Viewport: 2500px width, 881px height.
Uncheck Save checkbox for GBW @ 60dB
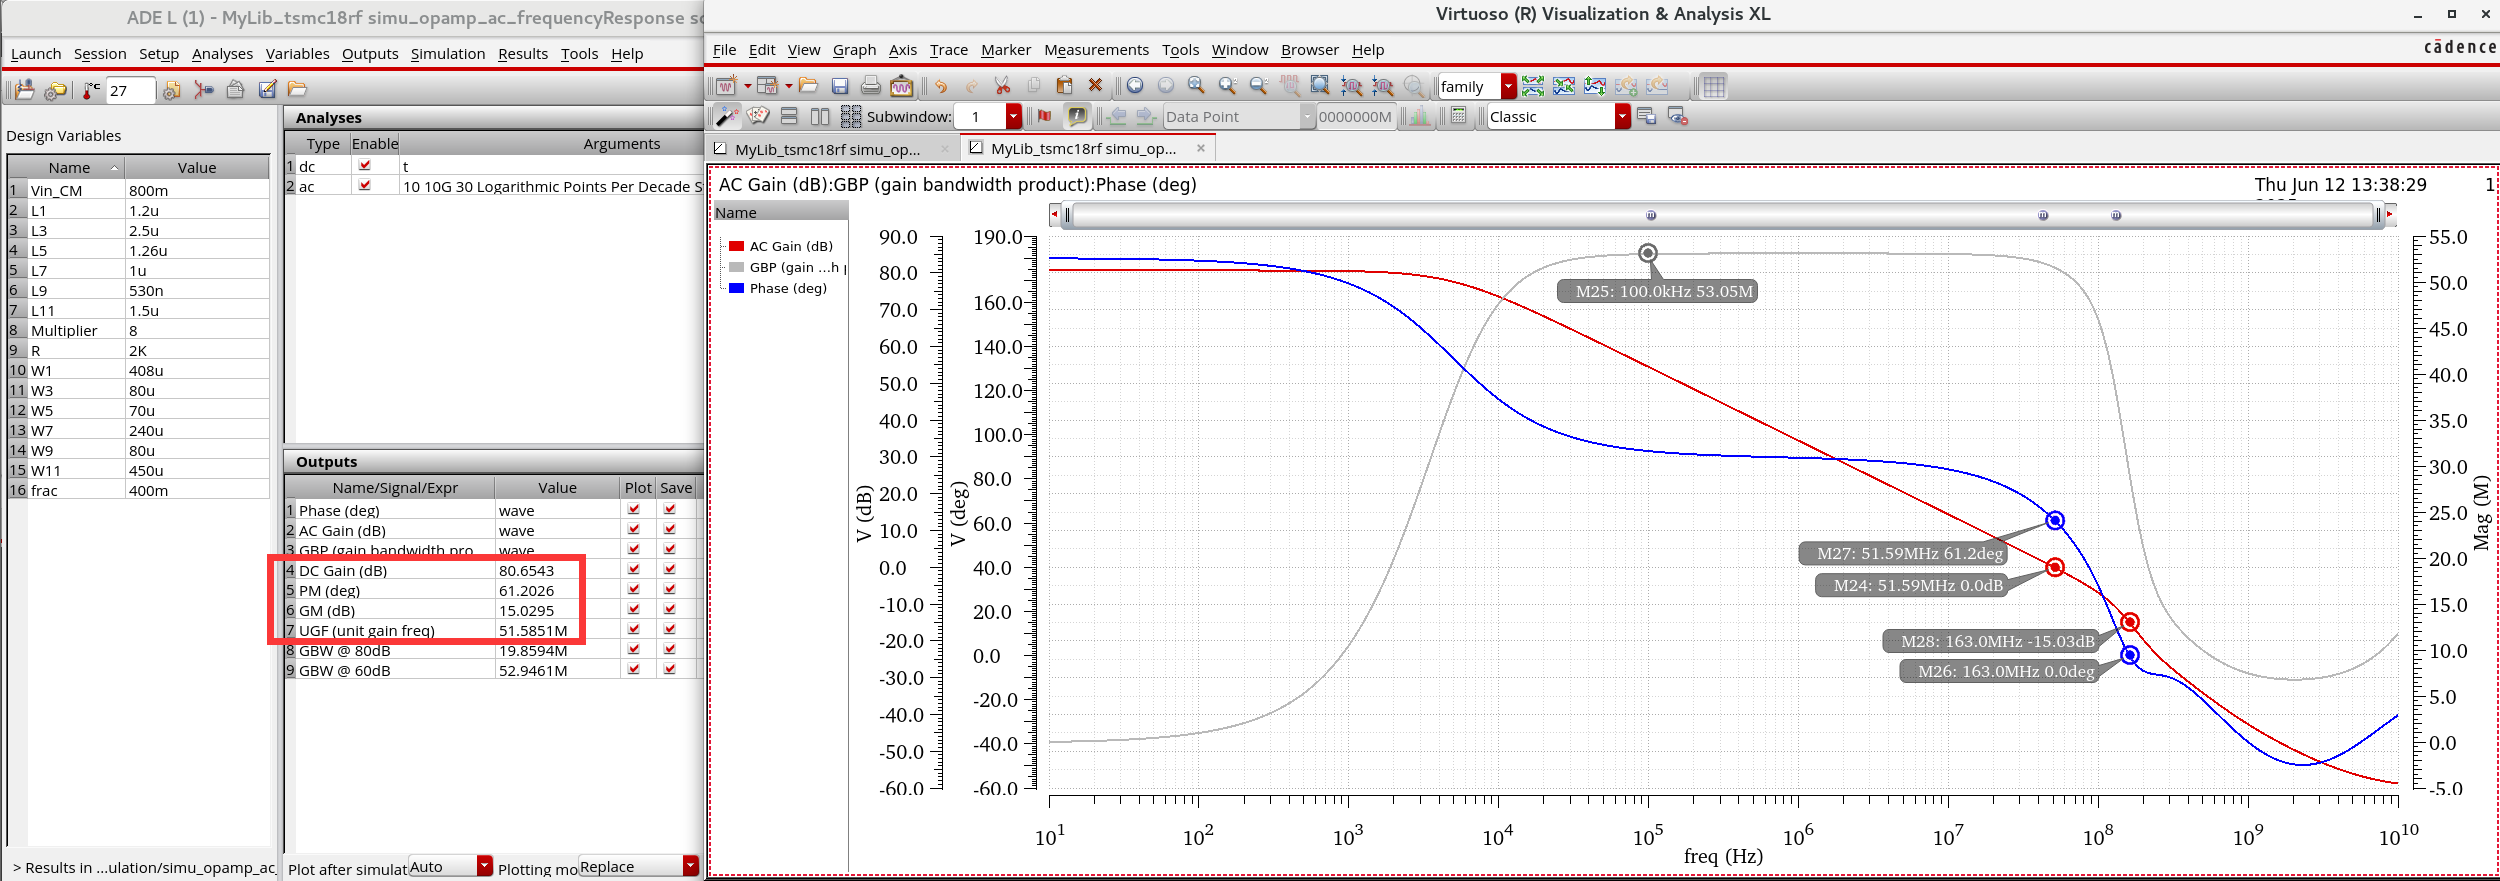(670, 670)
